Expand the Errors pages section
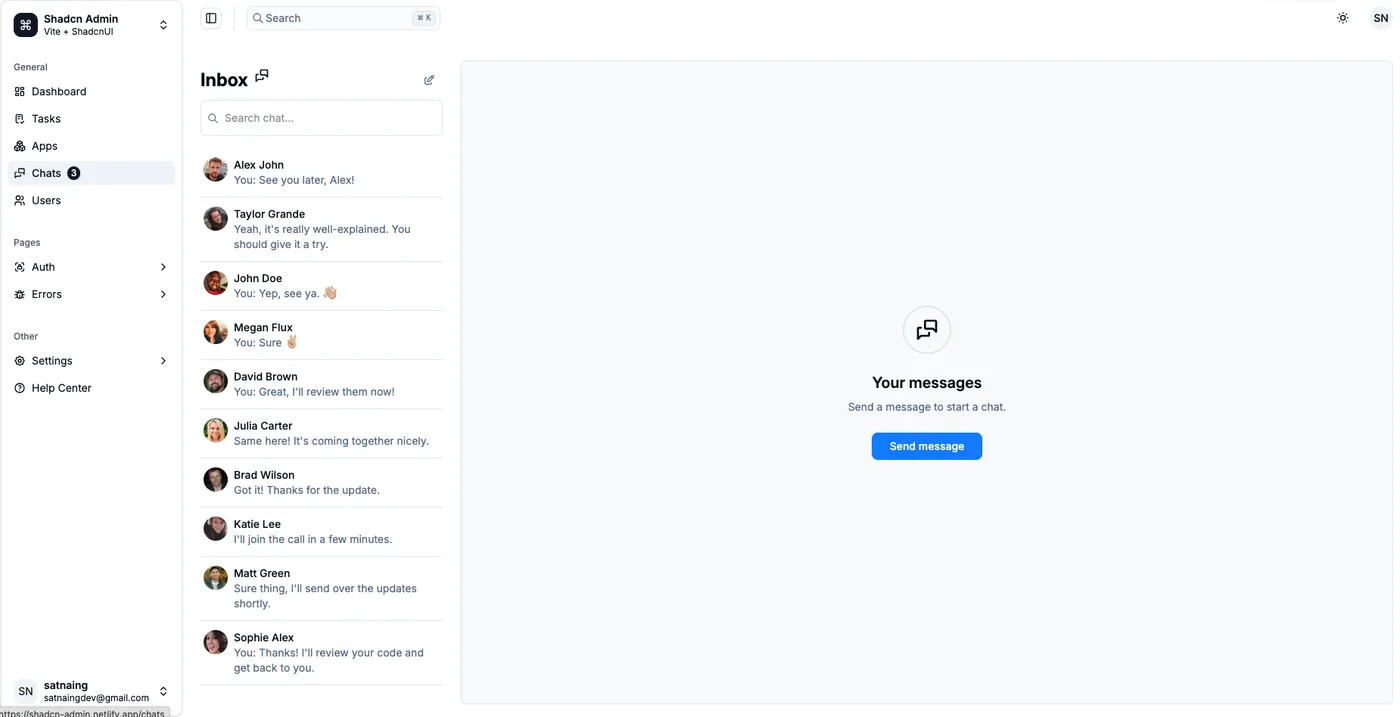Viewport: 1400px width, 717px height. click(91, 294)
